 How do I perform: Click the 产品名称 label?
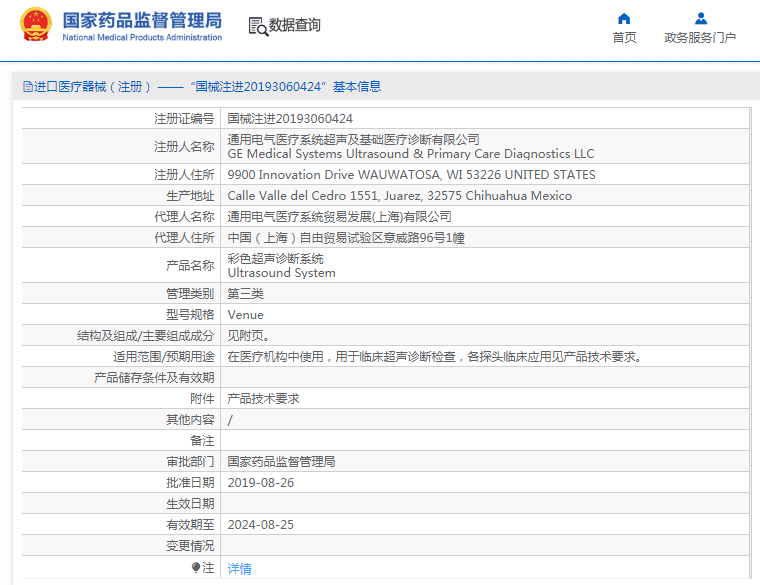click(x=190, y=266)
